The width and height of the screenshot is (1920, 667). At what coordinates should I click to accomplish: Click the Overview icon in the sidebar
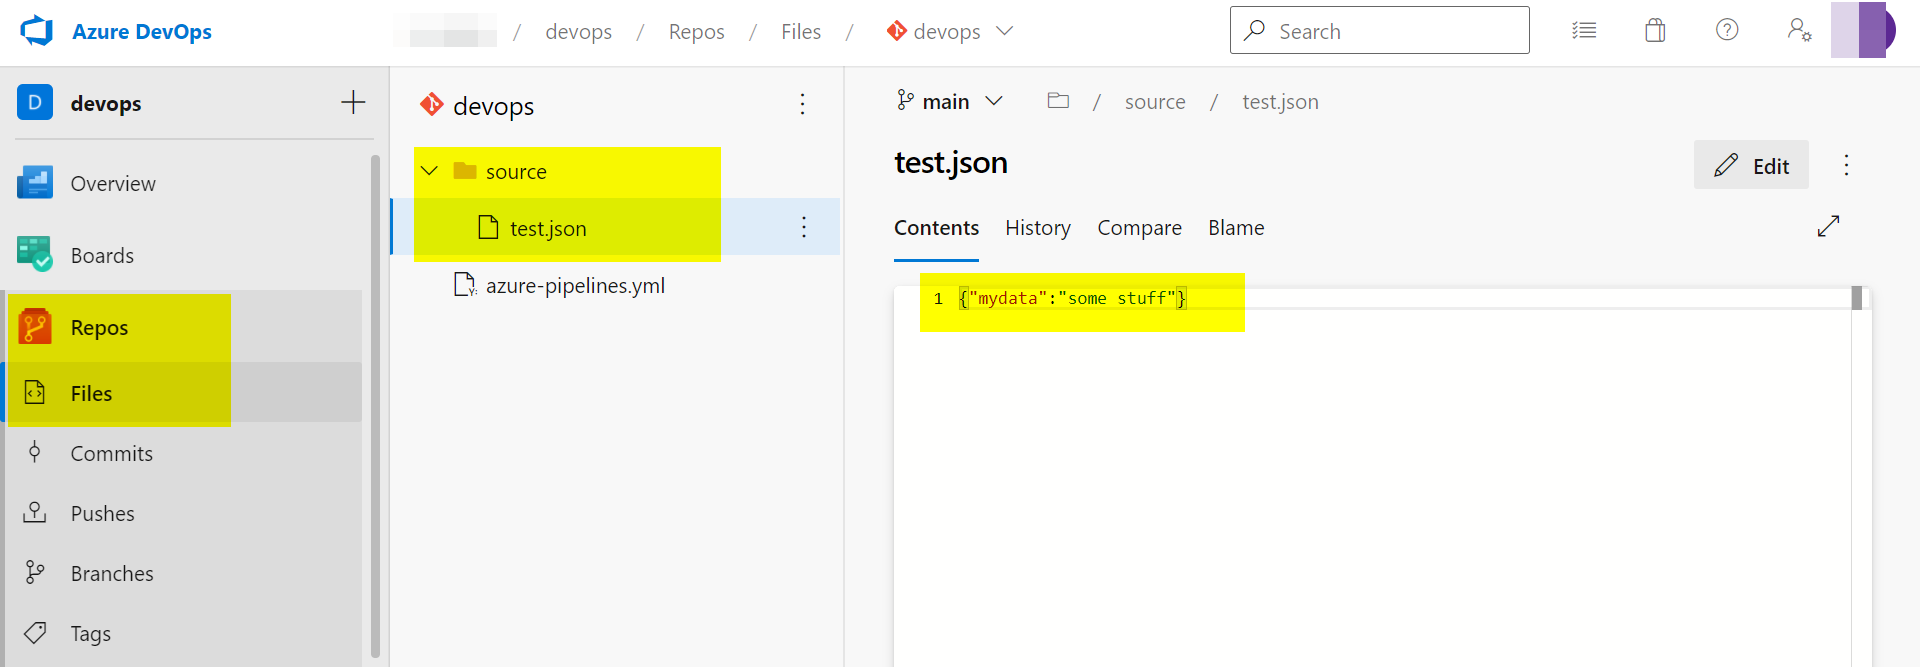point(35,183)
